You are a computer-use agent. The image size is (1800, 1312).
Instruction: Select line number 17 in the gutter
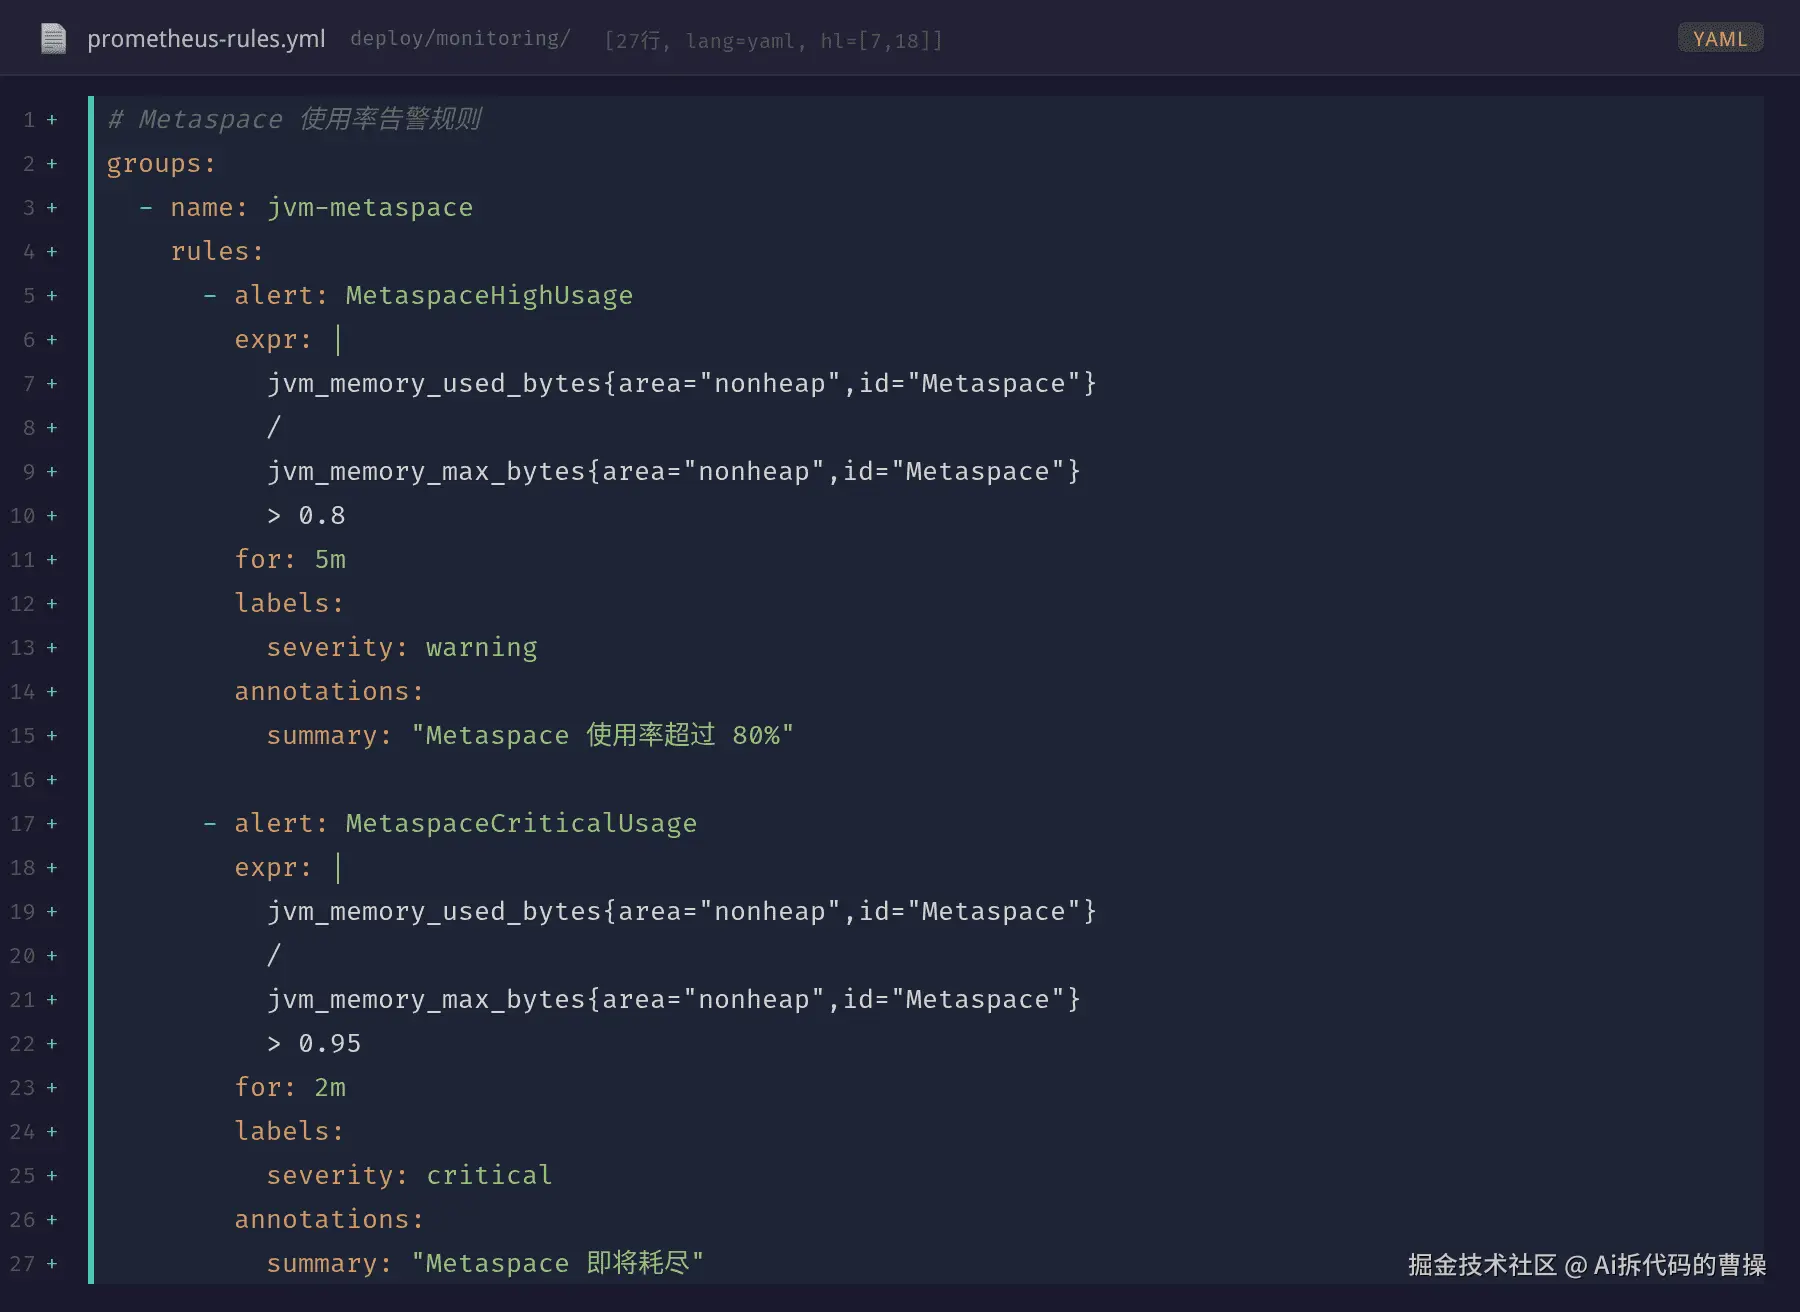pos(22,824)
